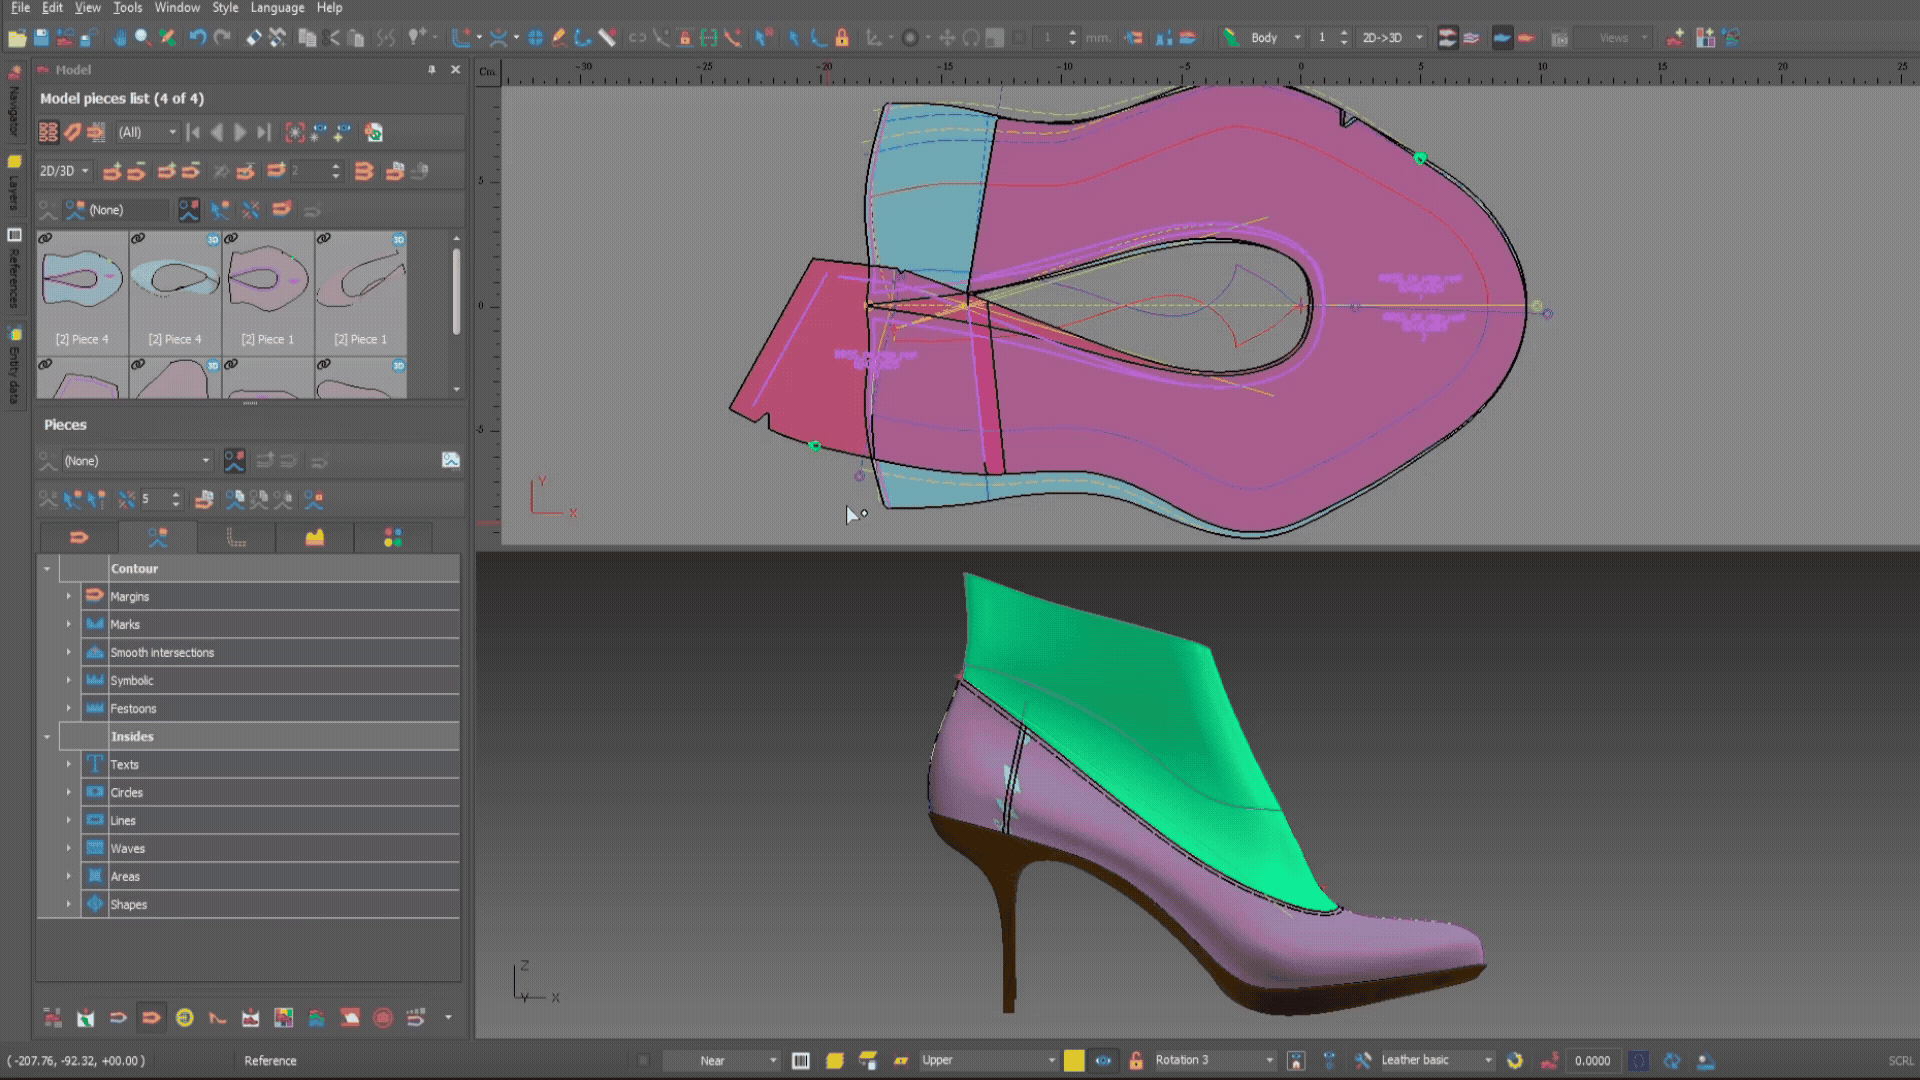Select the Festoons tree entry
The image size is (1920, 1080).
pyautogui.click(x=133, y=708)
